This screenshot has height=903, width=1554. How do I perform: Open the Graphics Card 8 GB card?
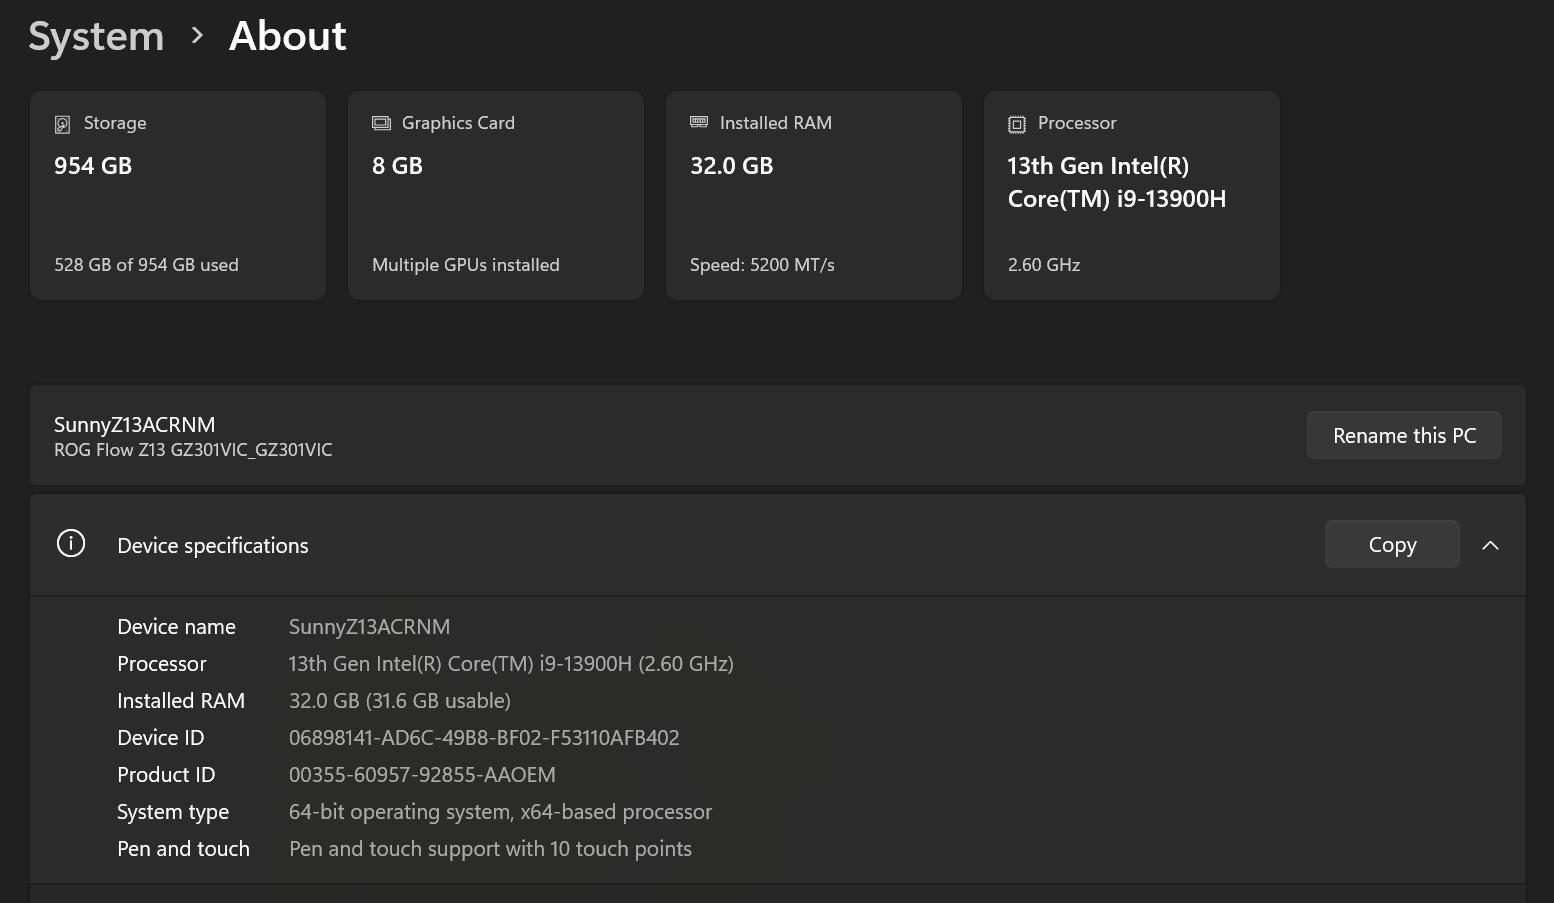[496, 195]
